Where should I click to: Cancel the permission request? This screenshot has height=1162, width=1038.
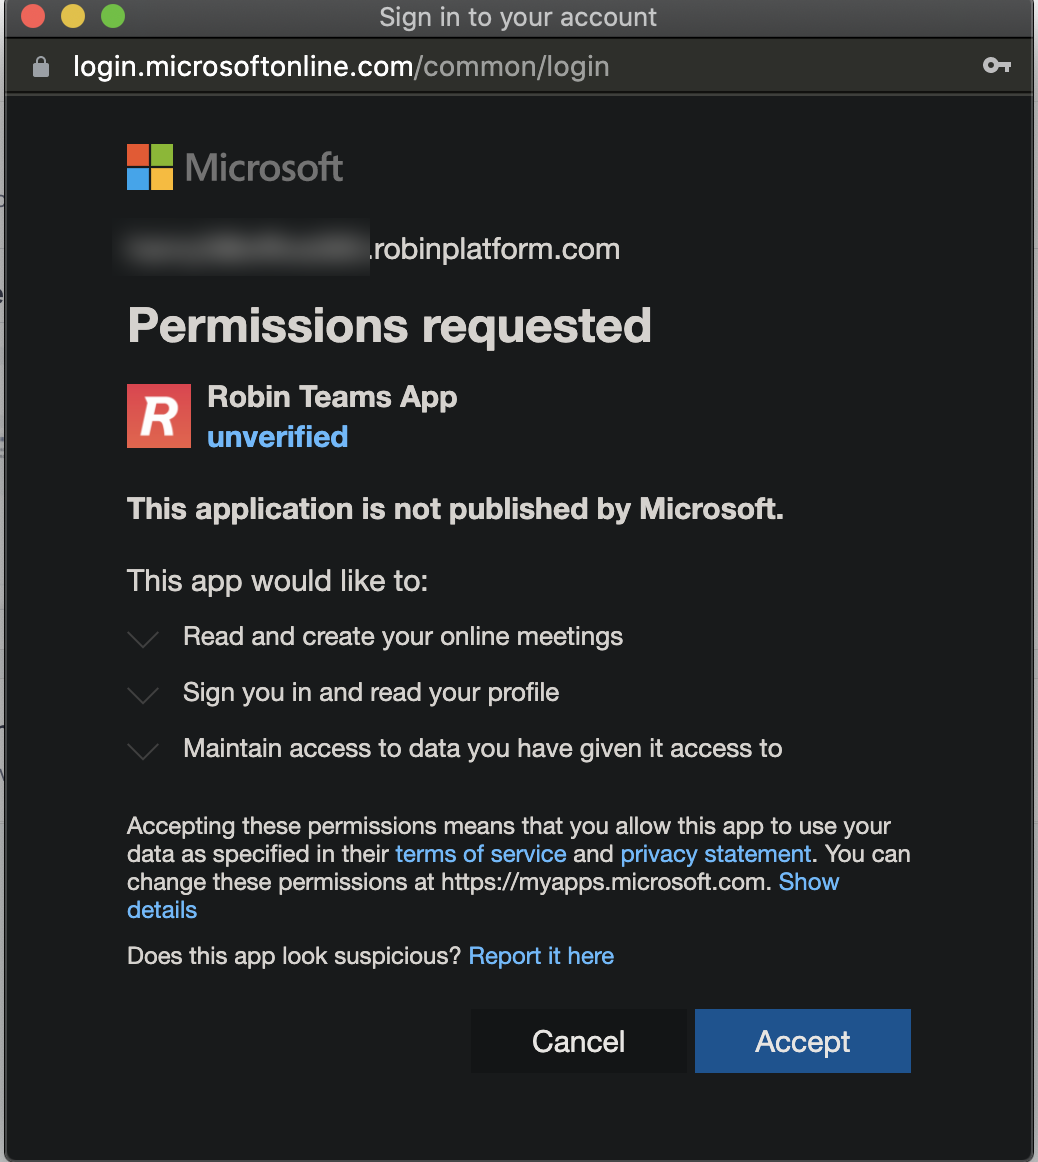pos(578,1040)
